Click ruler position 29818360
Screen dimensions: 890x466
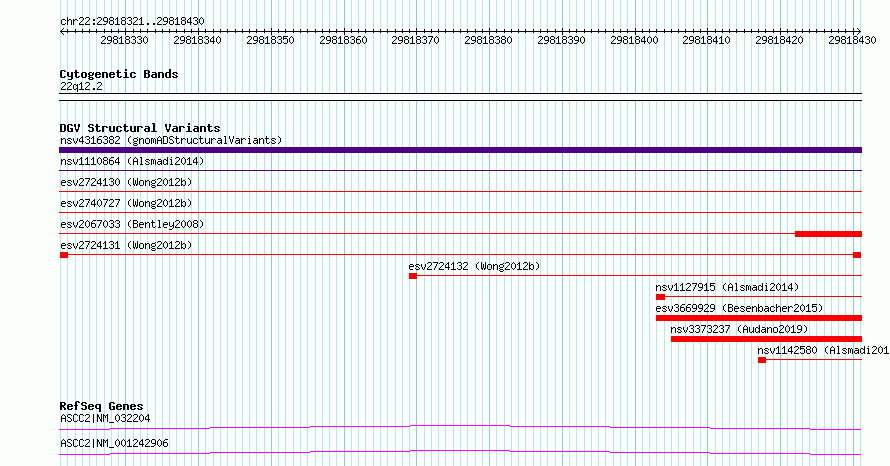tap(343, 40)
